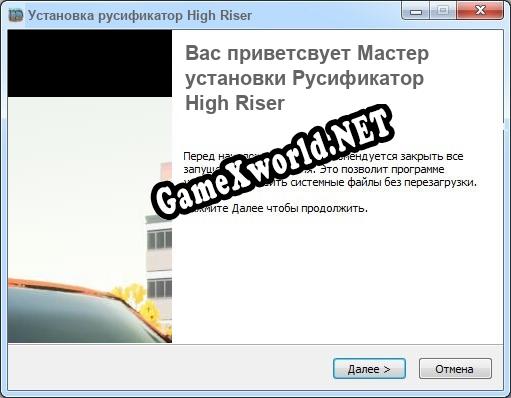Click the Далее > button
The width and height of the screenshot is (511, 398).
click(369, 369)
